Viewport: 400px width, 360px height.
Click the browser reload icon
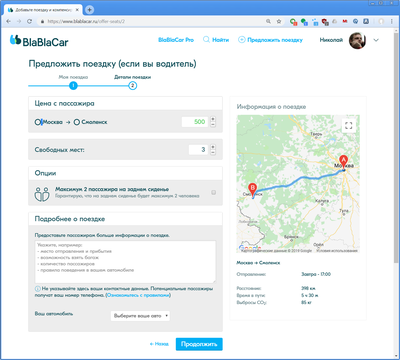(x=29, y=21)
